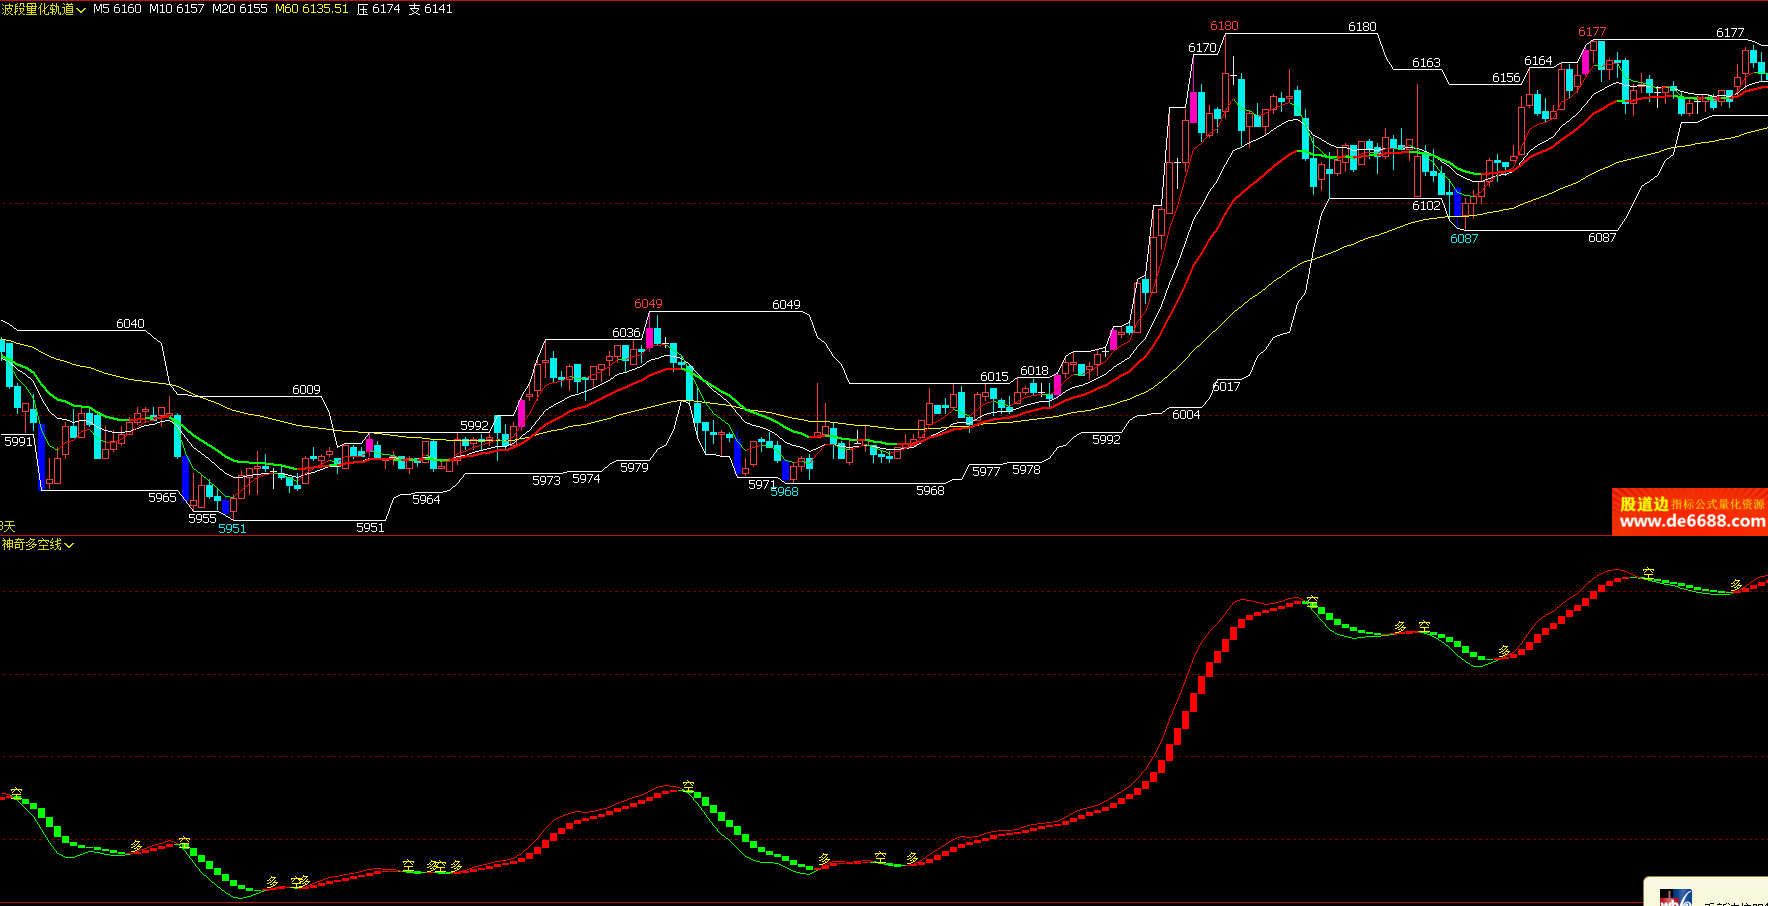The width and height of the screenshot is (1768, 906).
Task: Click the M5 6160 moving average label
Action: (x=117, y=9)
